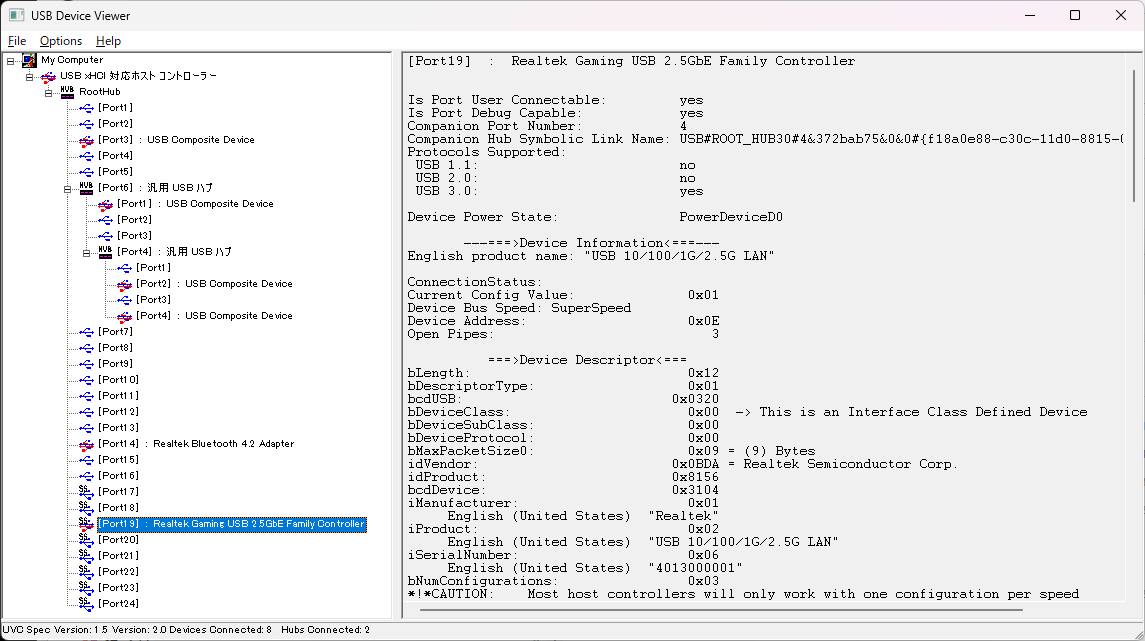
Task: Click the SuperSpeed icon for [Port21]
Action: [86, 556]
